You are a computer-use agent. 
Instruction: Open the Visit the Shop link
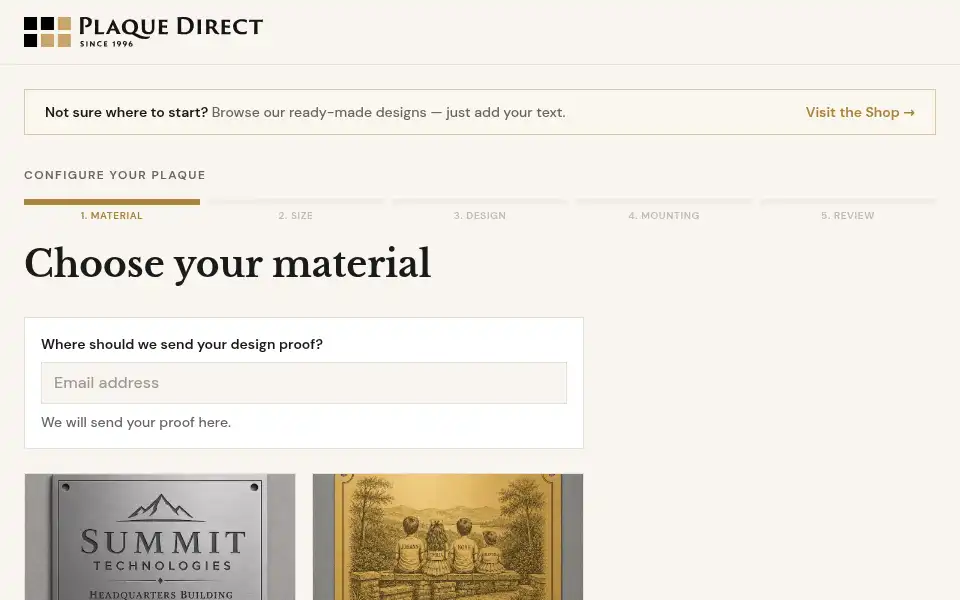[x=860, y=113]
